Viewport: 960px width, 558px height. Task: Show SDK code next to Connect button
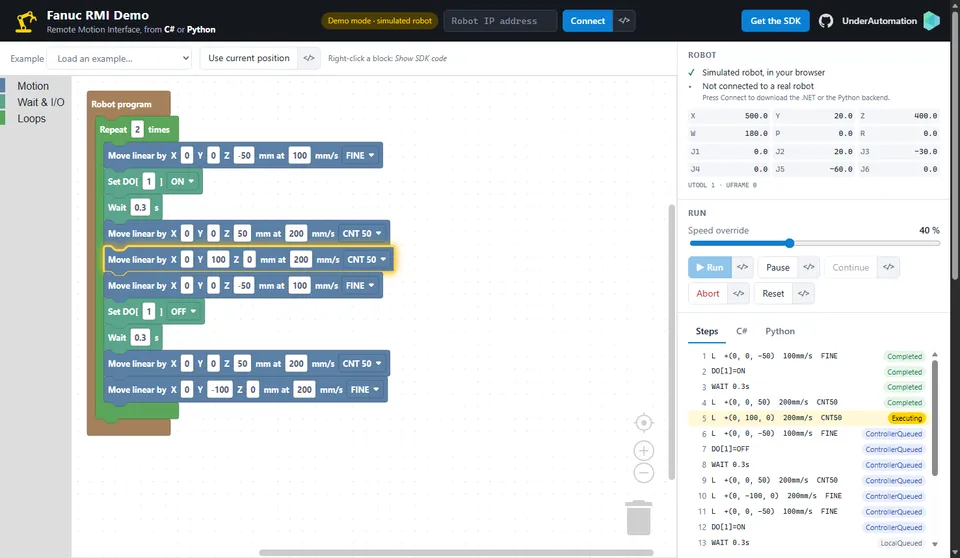pos(624,21)
